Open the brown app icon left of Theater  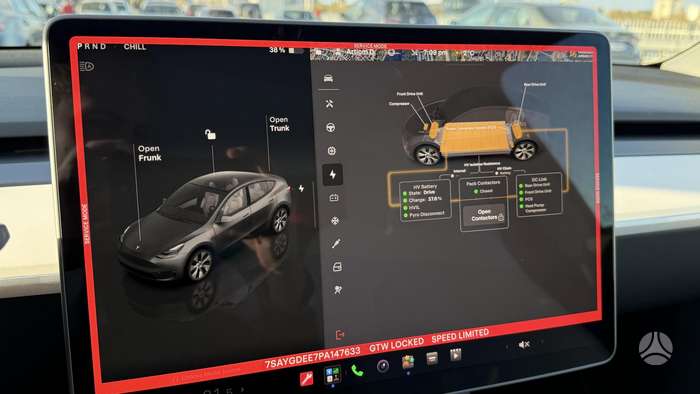pyautogui.click(x=432, y=358)
